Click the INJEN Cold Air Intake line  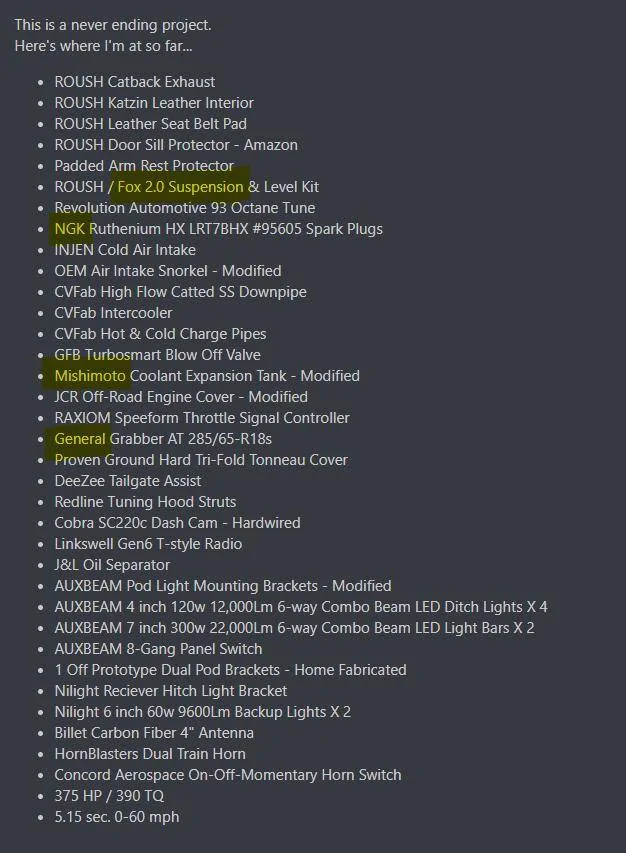pos(125,250)
